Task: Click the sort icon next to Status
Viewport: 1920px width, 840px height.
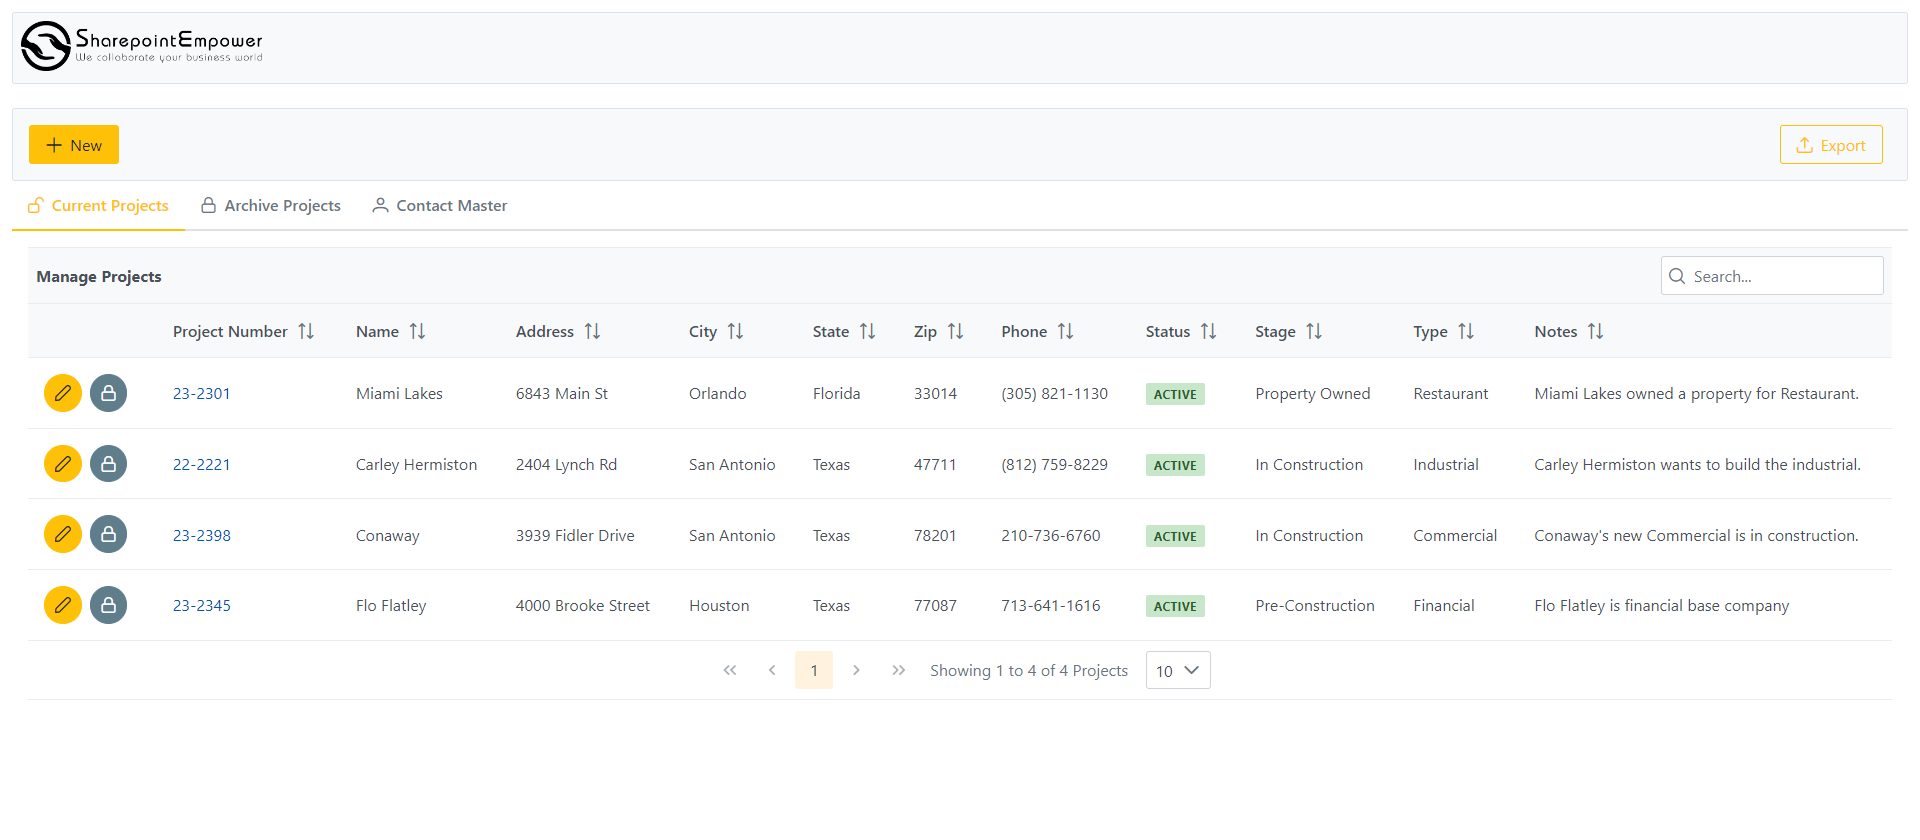Action: coord(1208,331)
